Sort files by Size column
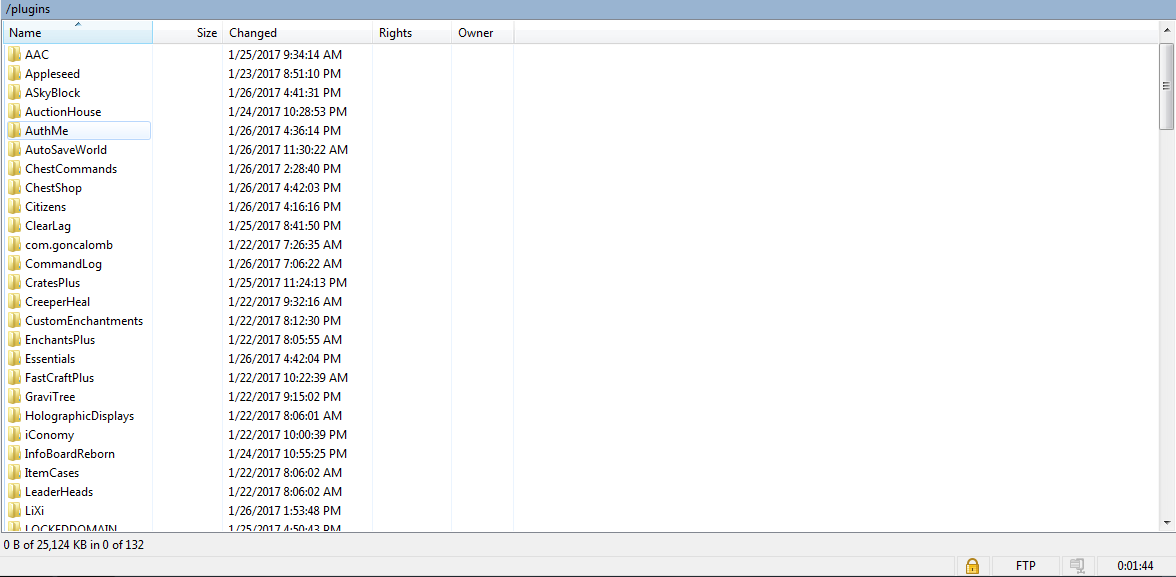The width and height of the screenshot is (1176, 577). tap(188, 33)
